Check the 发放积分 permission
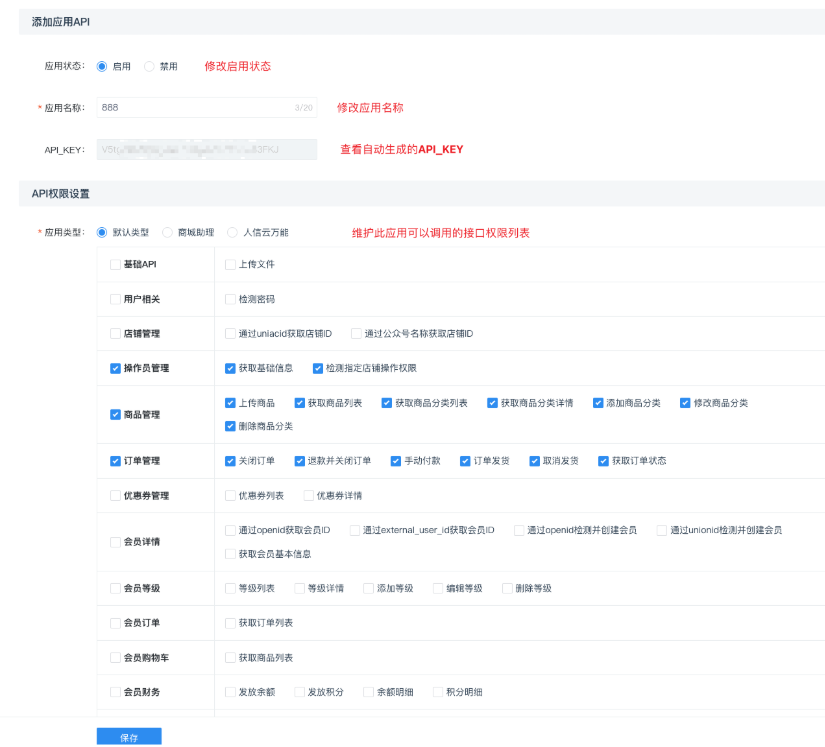The image size is (825, 747). pyautogui.click(x=299, y=692)
